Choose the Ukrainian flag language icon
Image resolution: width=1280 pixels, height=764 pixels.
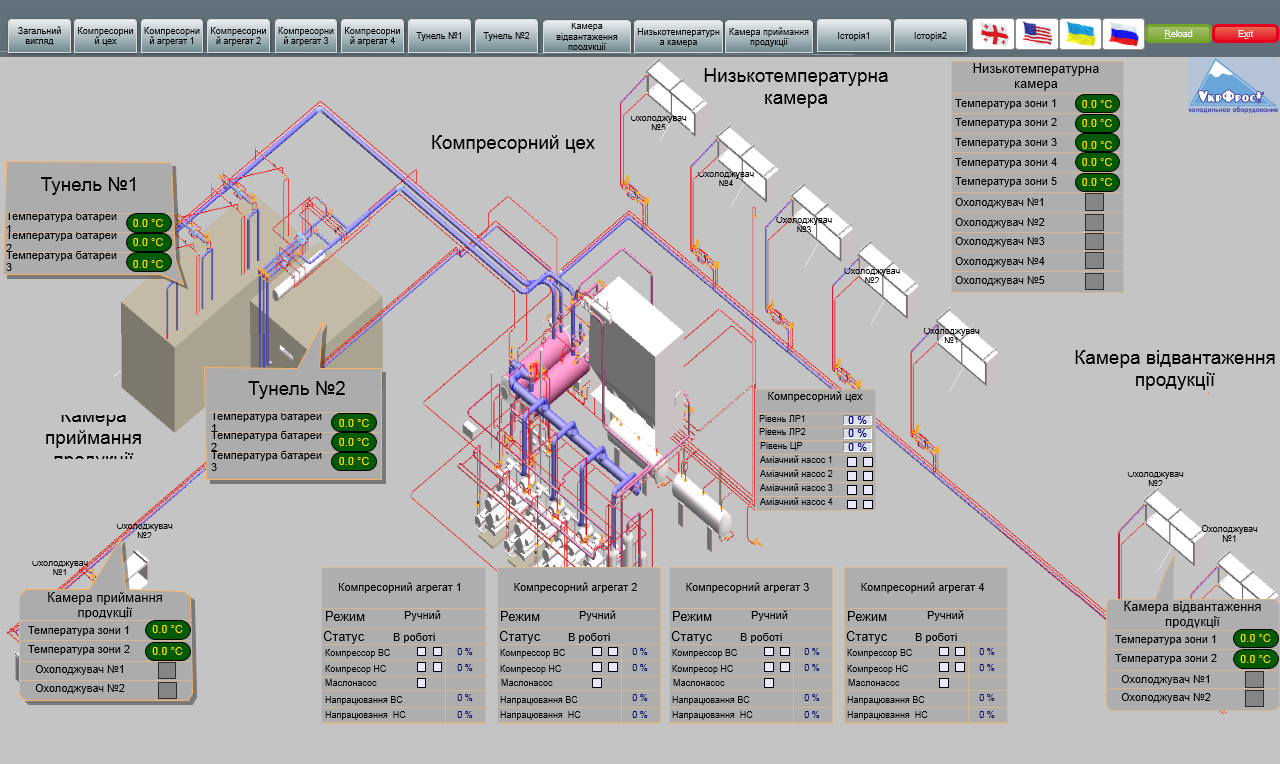coord(1080,34)
